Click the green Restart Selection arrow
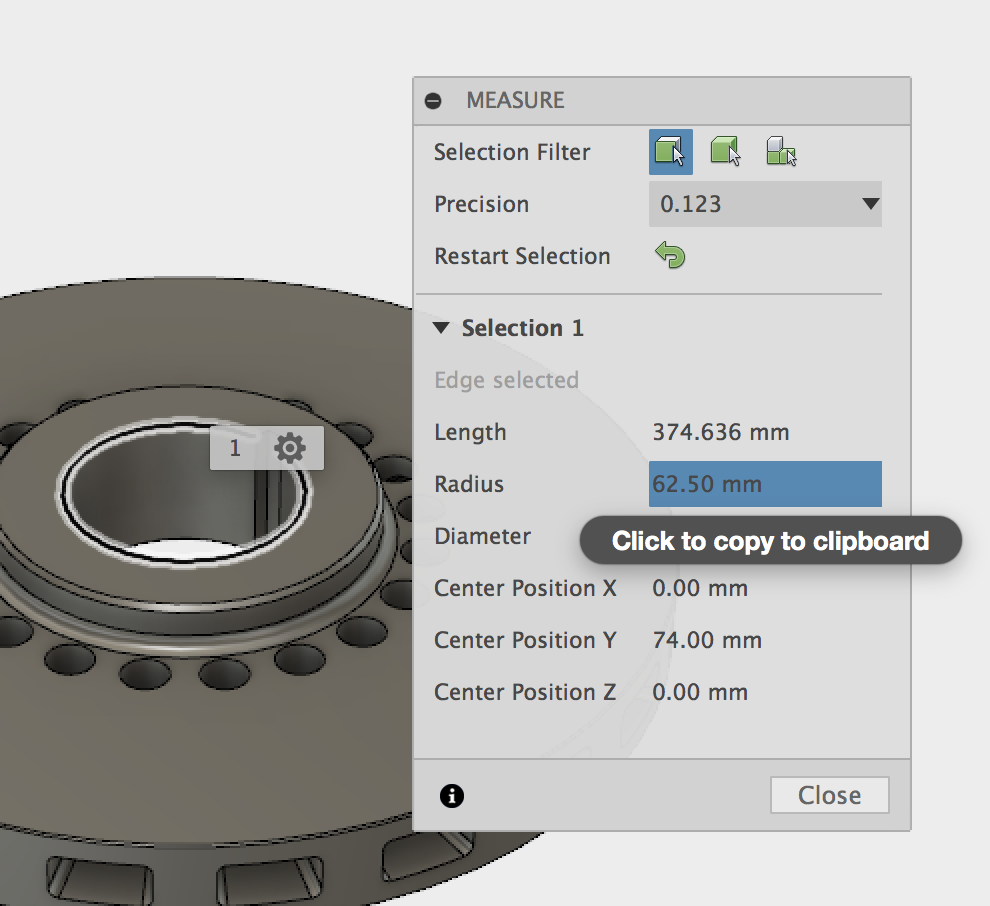The image size is (990, 906). 670,256
